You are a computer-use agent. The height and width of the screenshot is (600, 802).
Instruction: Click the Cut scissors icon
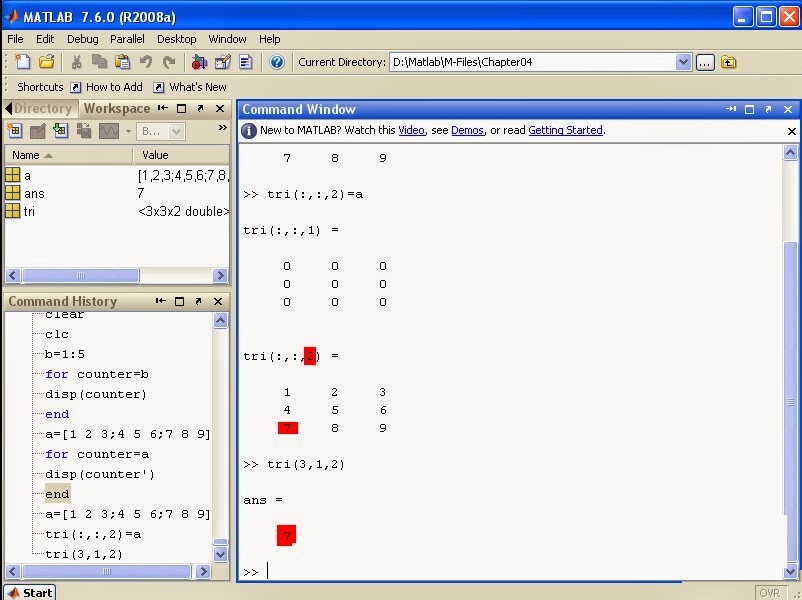click(76, 62)
